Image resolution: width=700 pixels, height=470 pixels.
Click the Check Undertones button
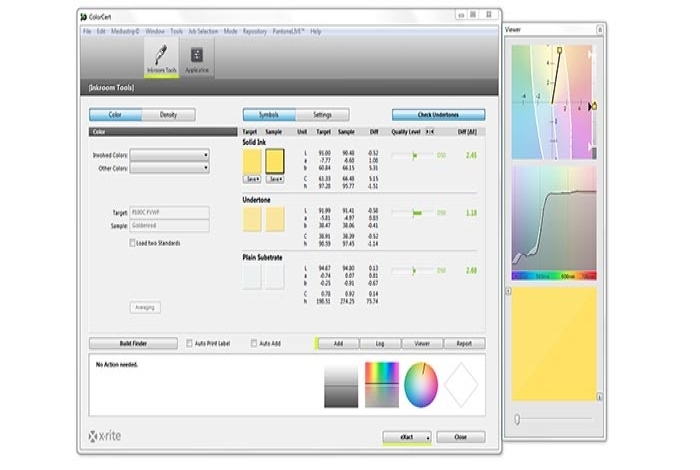(438, 115)
